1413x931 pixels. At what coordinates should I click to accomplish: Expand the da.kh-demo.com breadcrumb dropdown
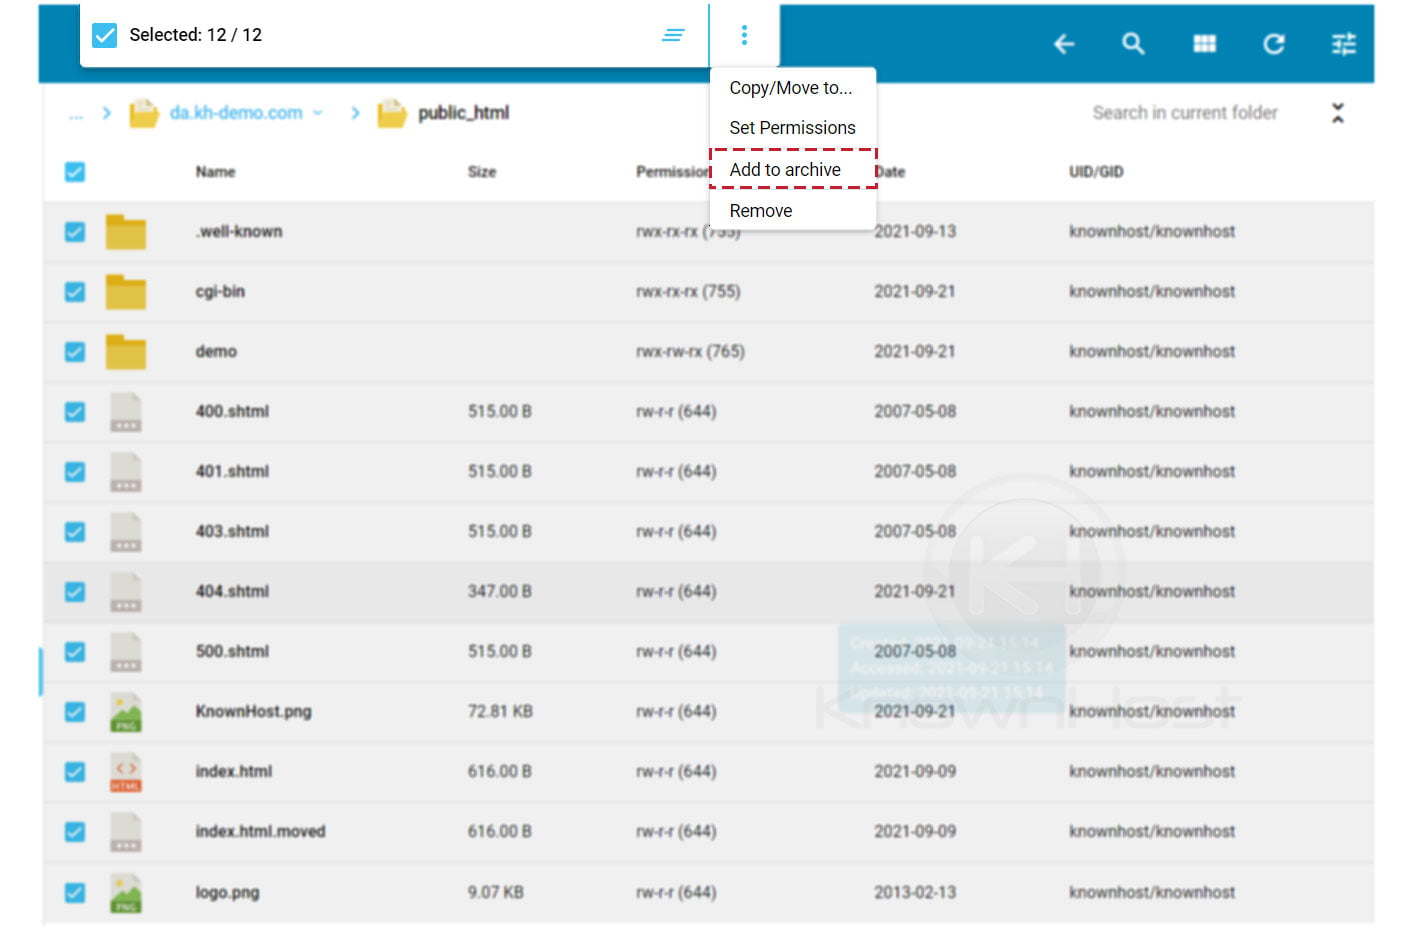(x=318, y=113)
